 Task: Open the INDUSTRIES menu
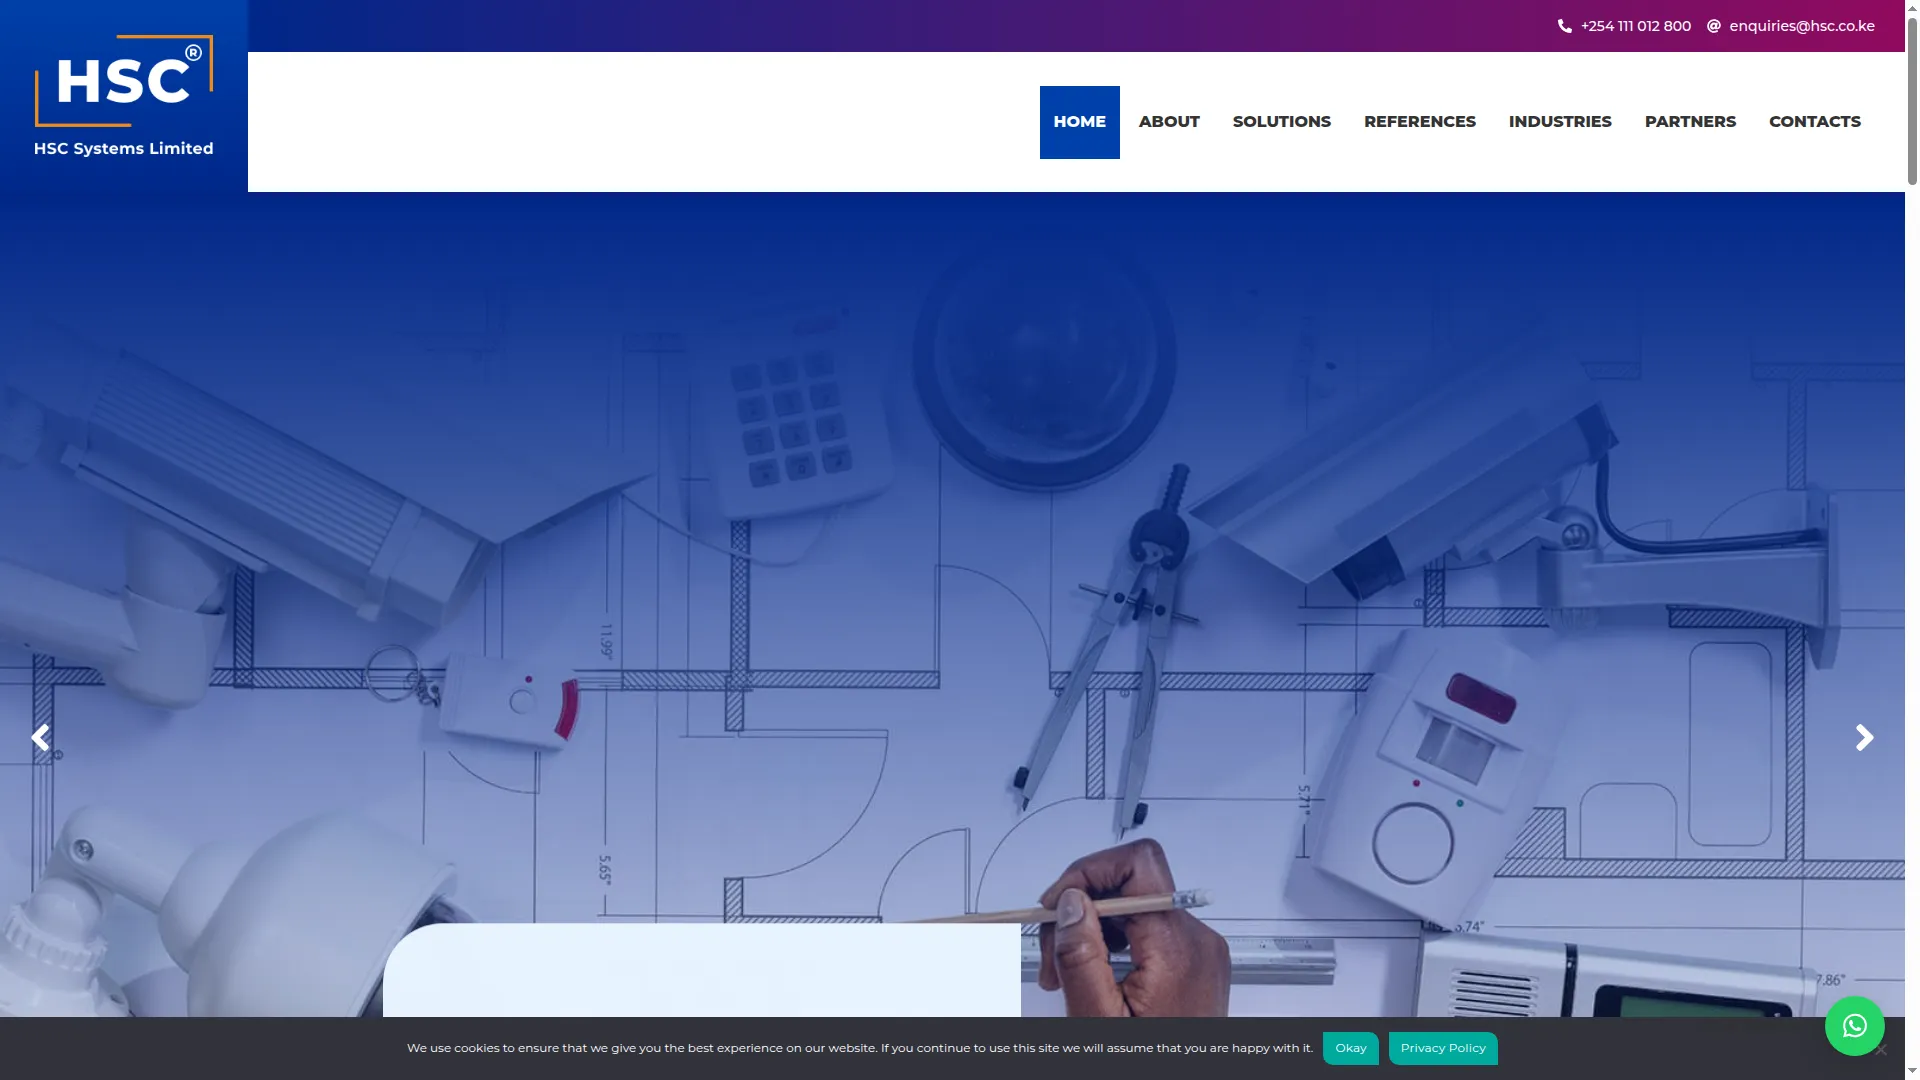pyautogui.click(x=1559, y=122)
